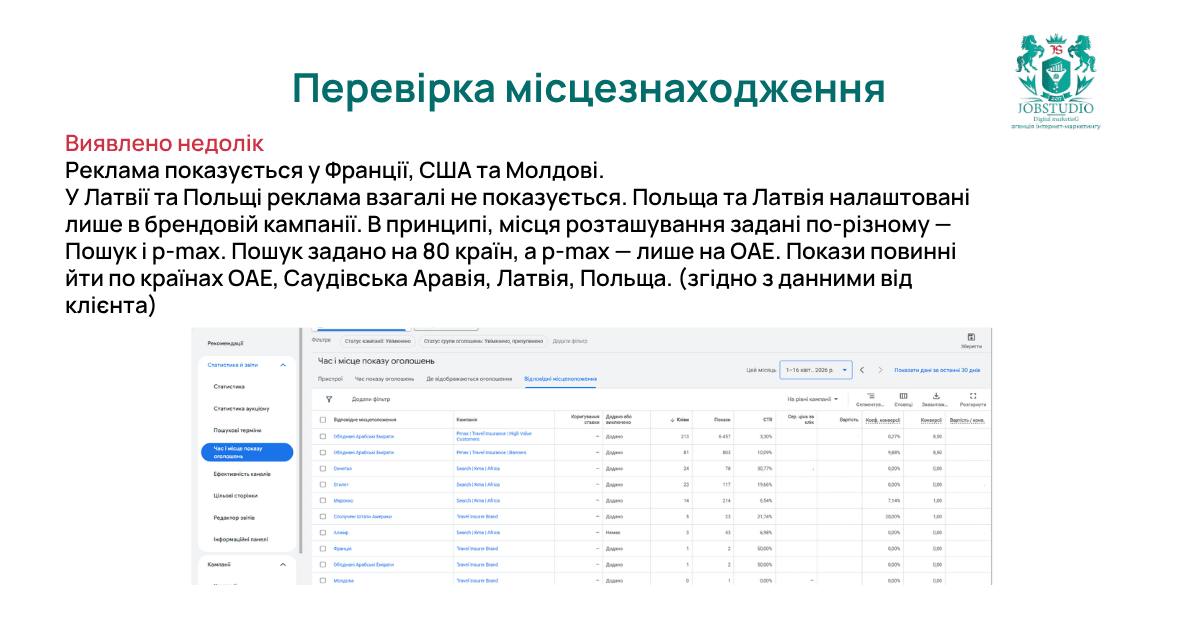1200x628 pixels.
Task: Click the Покази column header
Action: tap(723, 420)
